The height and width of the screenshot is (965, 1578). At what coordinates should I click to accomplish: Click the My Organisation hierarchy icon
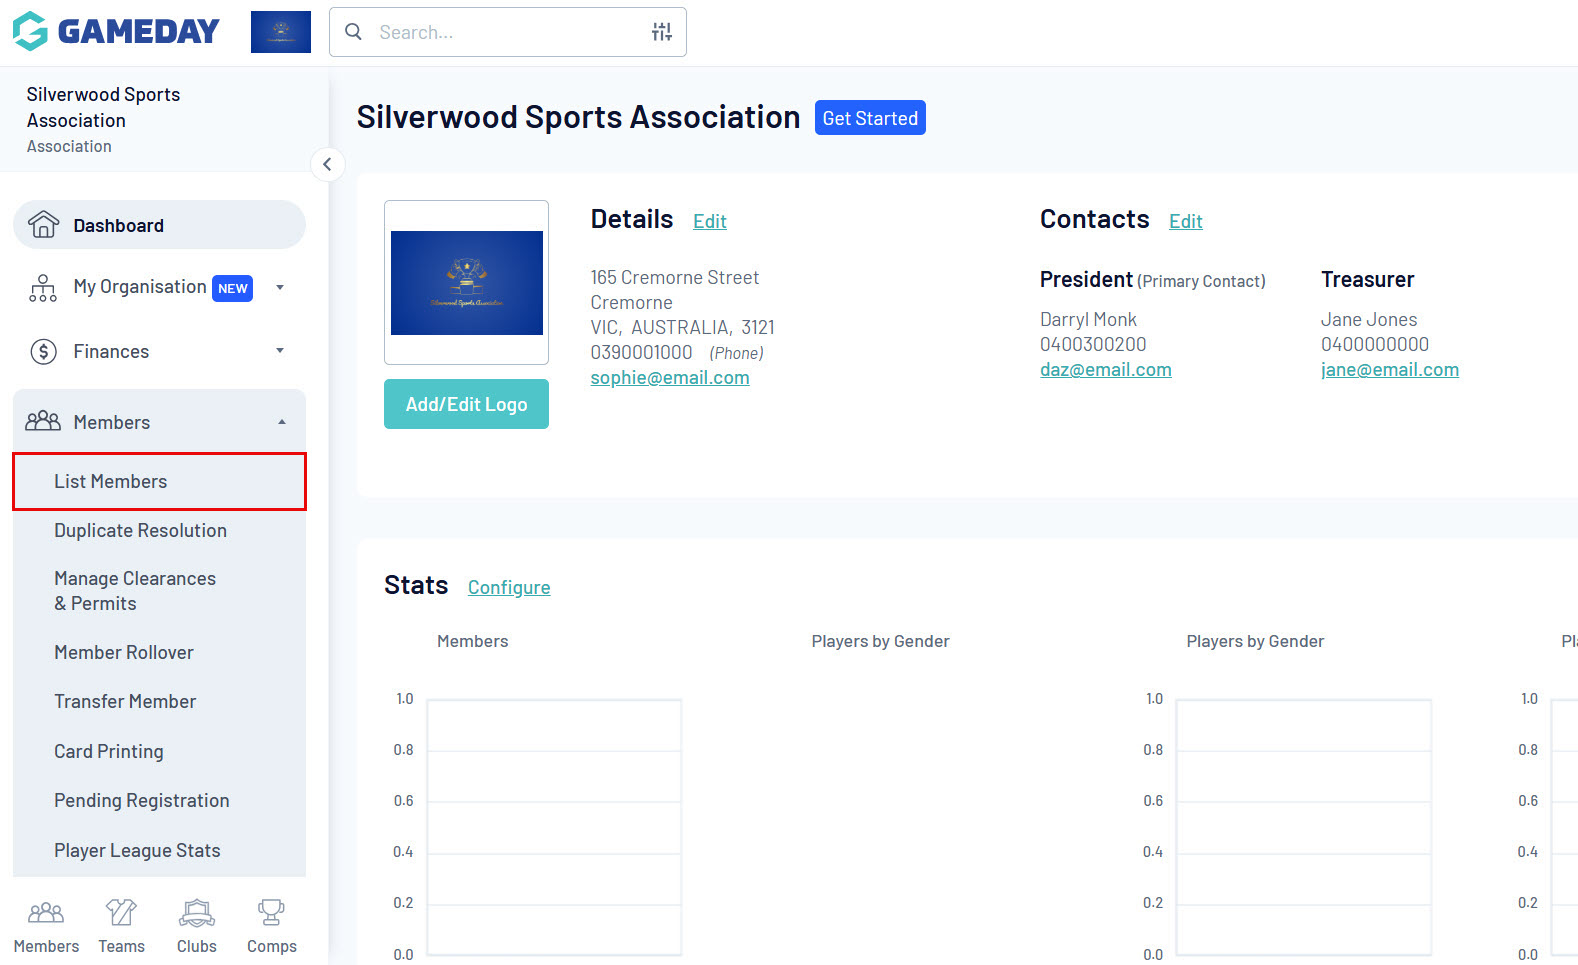pos(43,288)
